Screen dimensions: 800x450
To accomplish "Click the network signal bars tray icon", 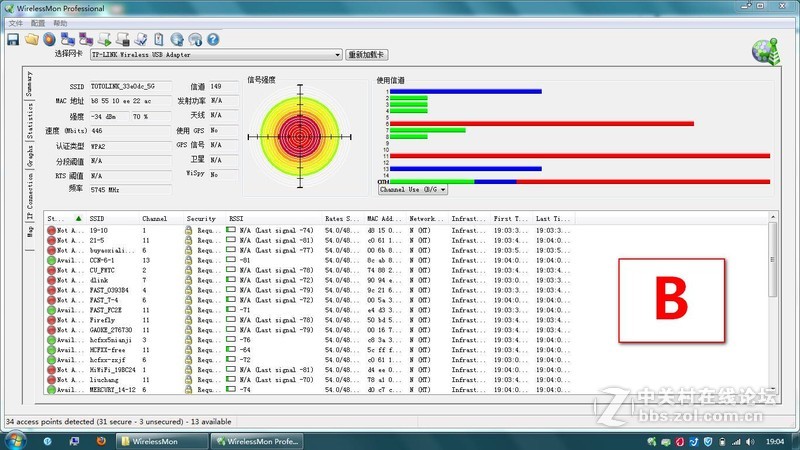I will pyautogui.click(x=736, y=441).
